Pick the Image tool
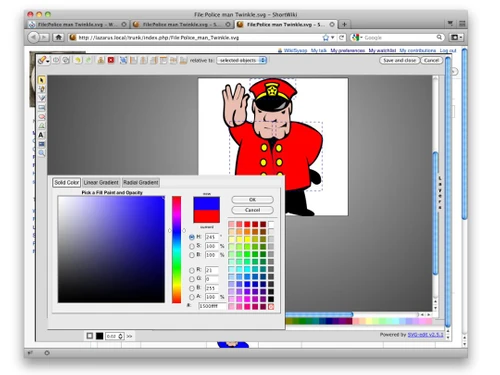500x375 pixels. pos(42,144)
